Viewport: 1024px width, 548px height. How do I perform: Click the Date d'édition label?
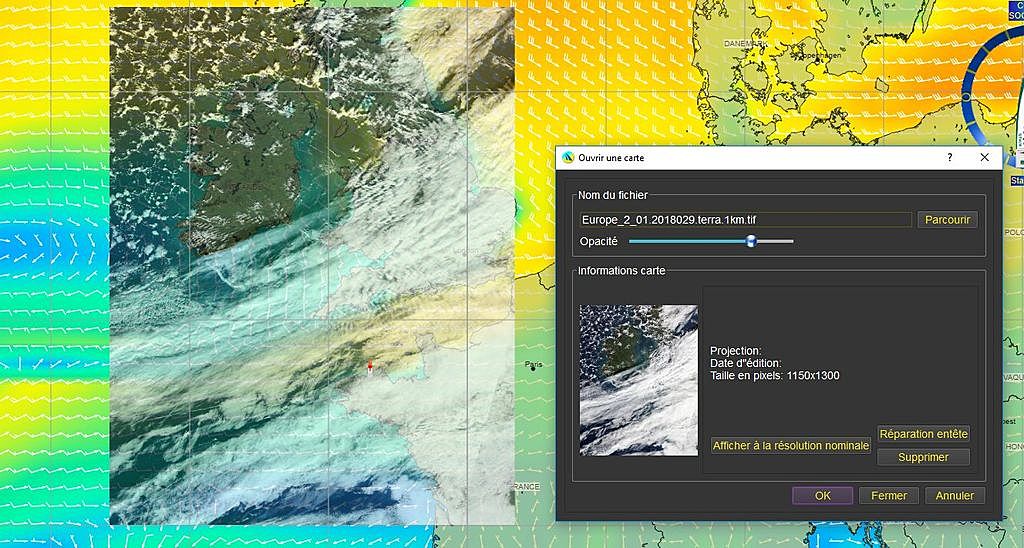746,363
